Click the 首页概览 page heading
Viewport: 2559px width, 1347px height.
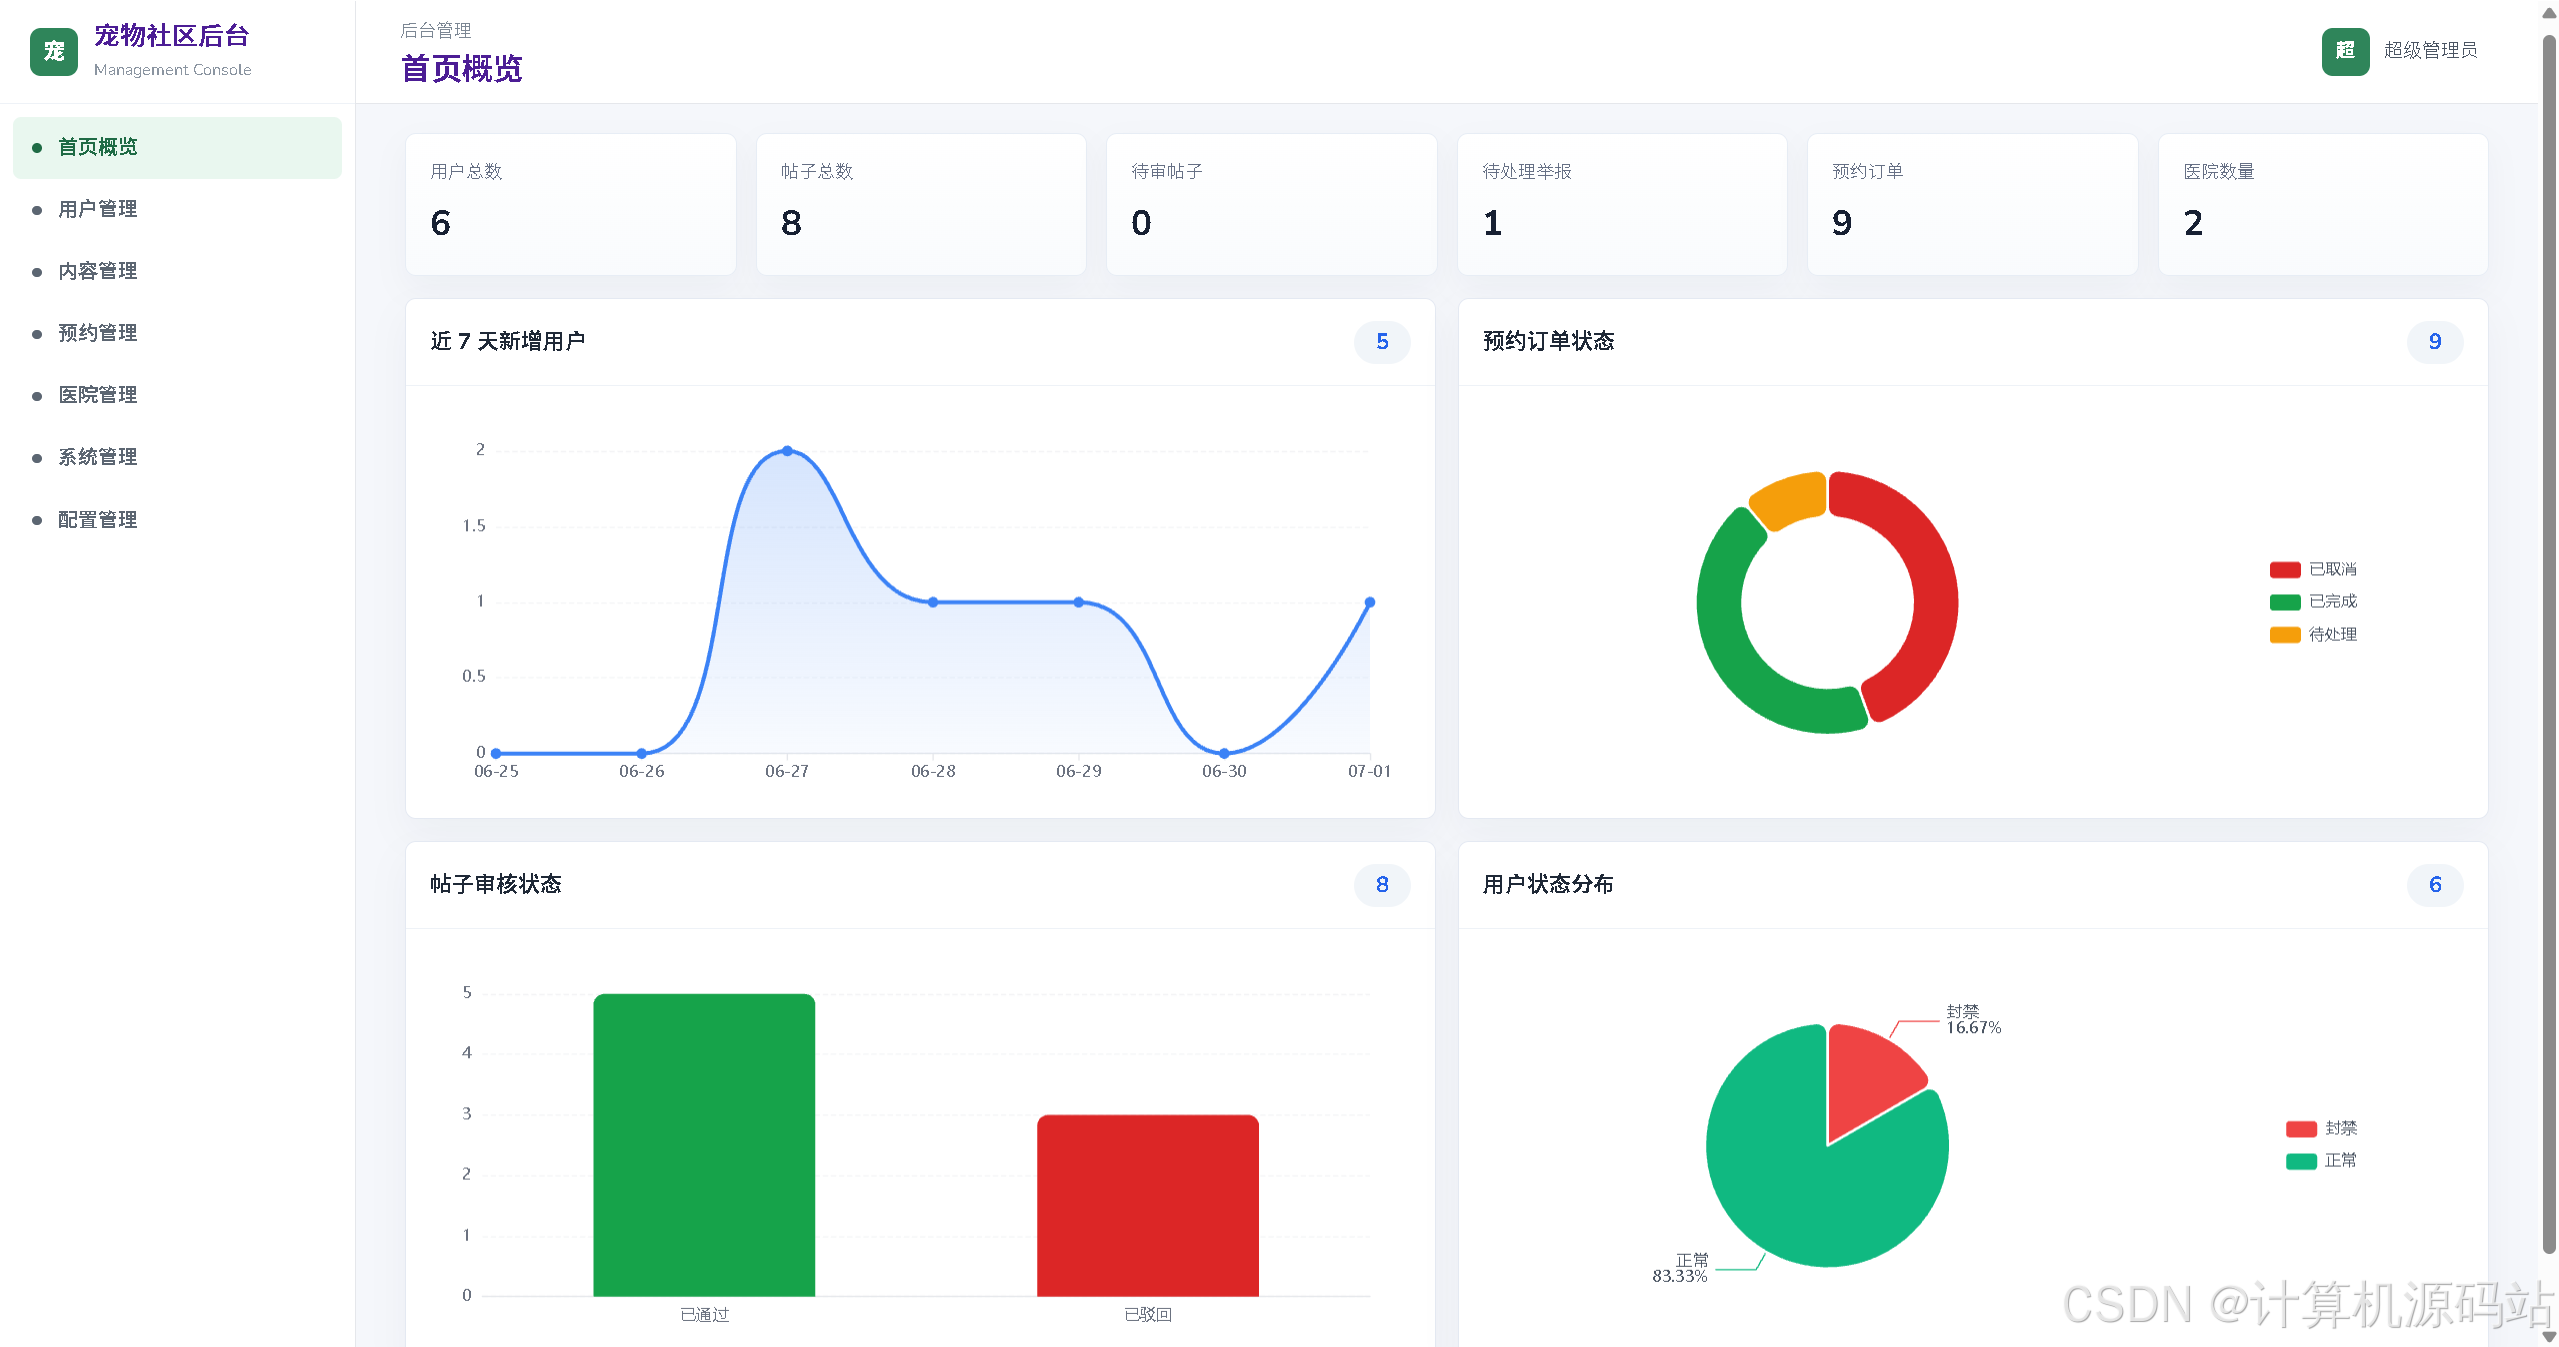(x=462, y=69)
